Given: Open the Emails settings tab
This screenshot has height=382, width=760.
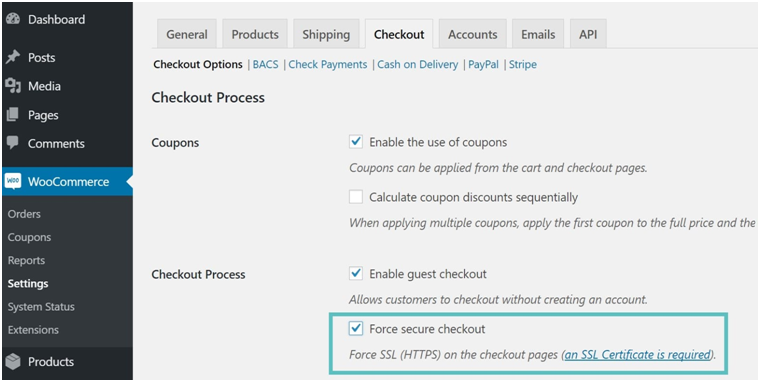Looking at the screenshot, I should [x=538, y=34].
